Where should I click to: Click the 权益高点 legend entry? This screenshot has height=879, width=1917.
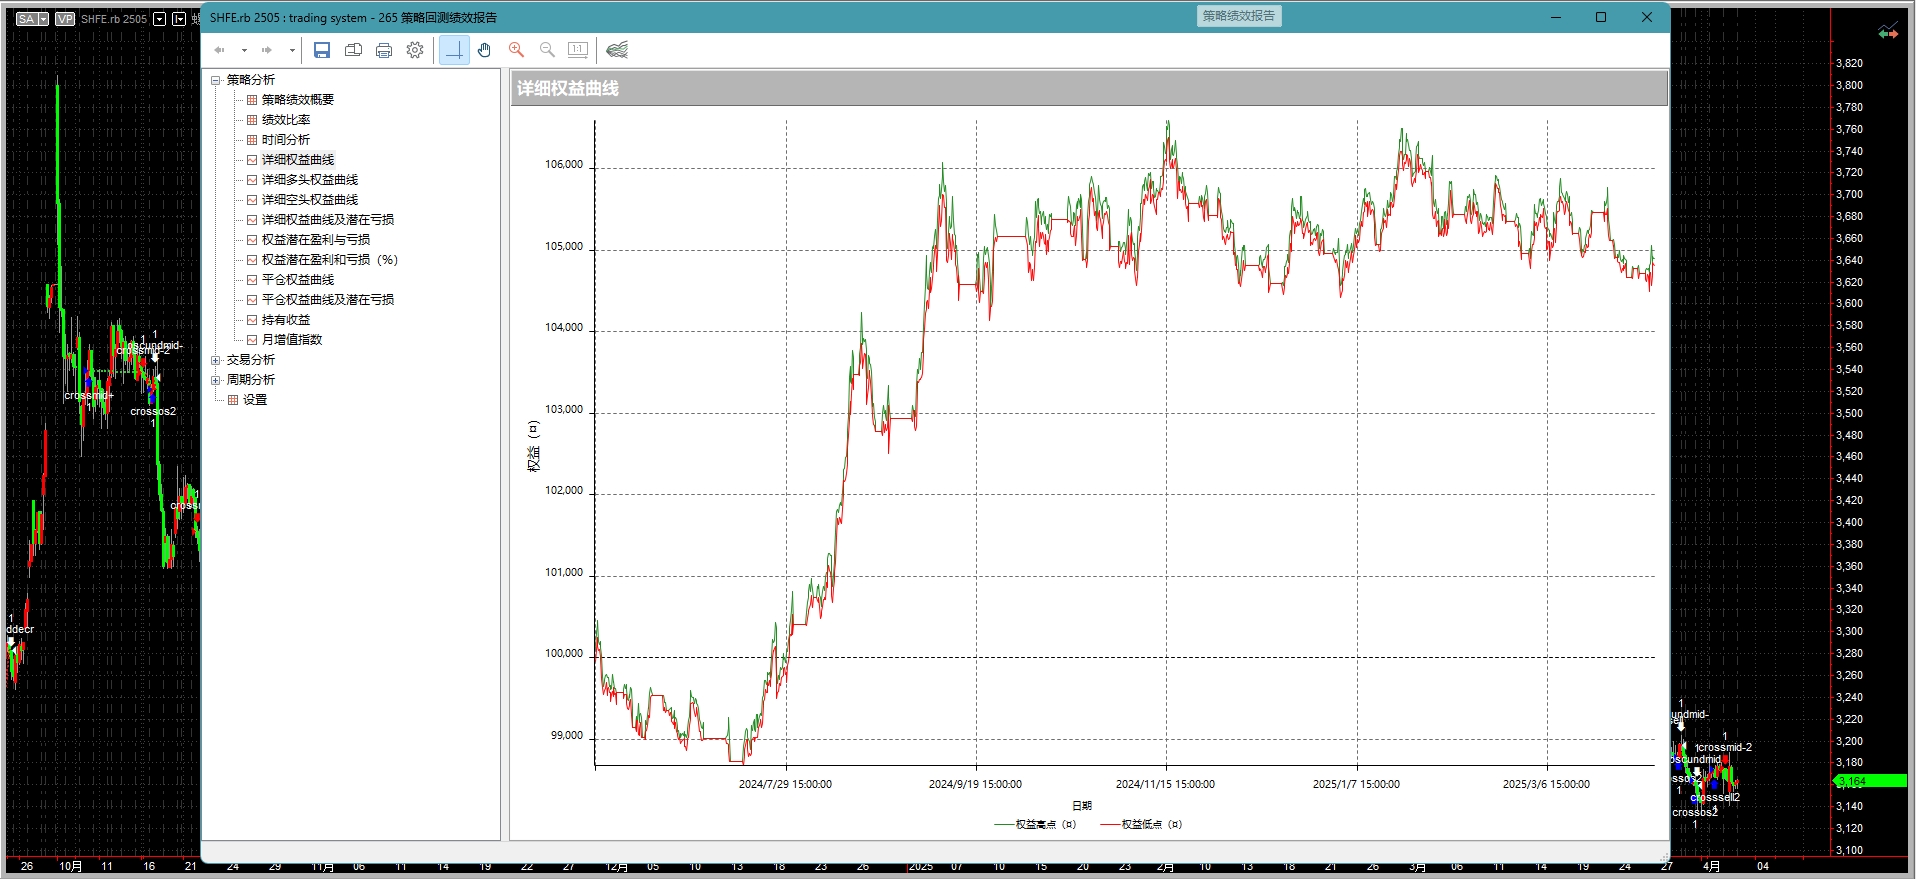click(x=1035, y=825)
